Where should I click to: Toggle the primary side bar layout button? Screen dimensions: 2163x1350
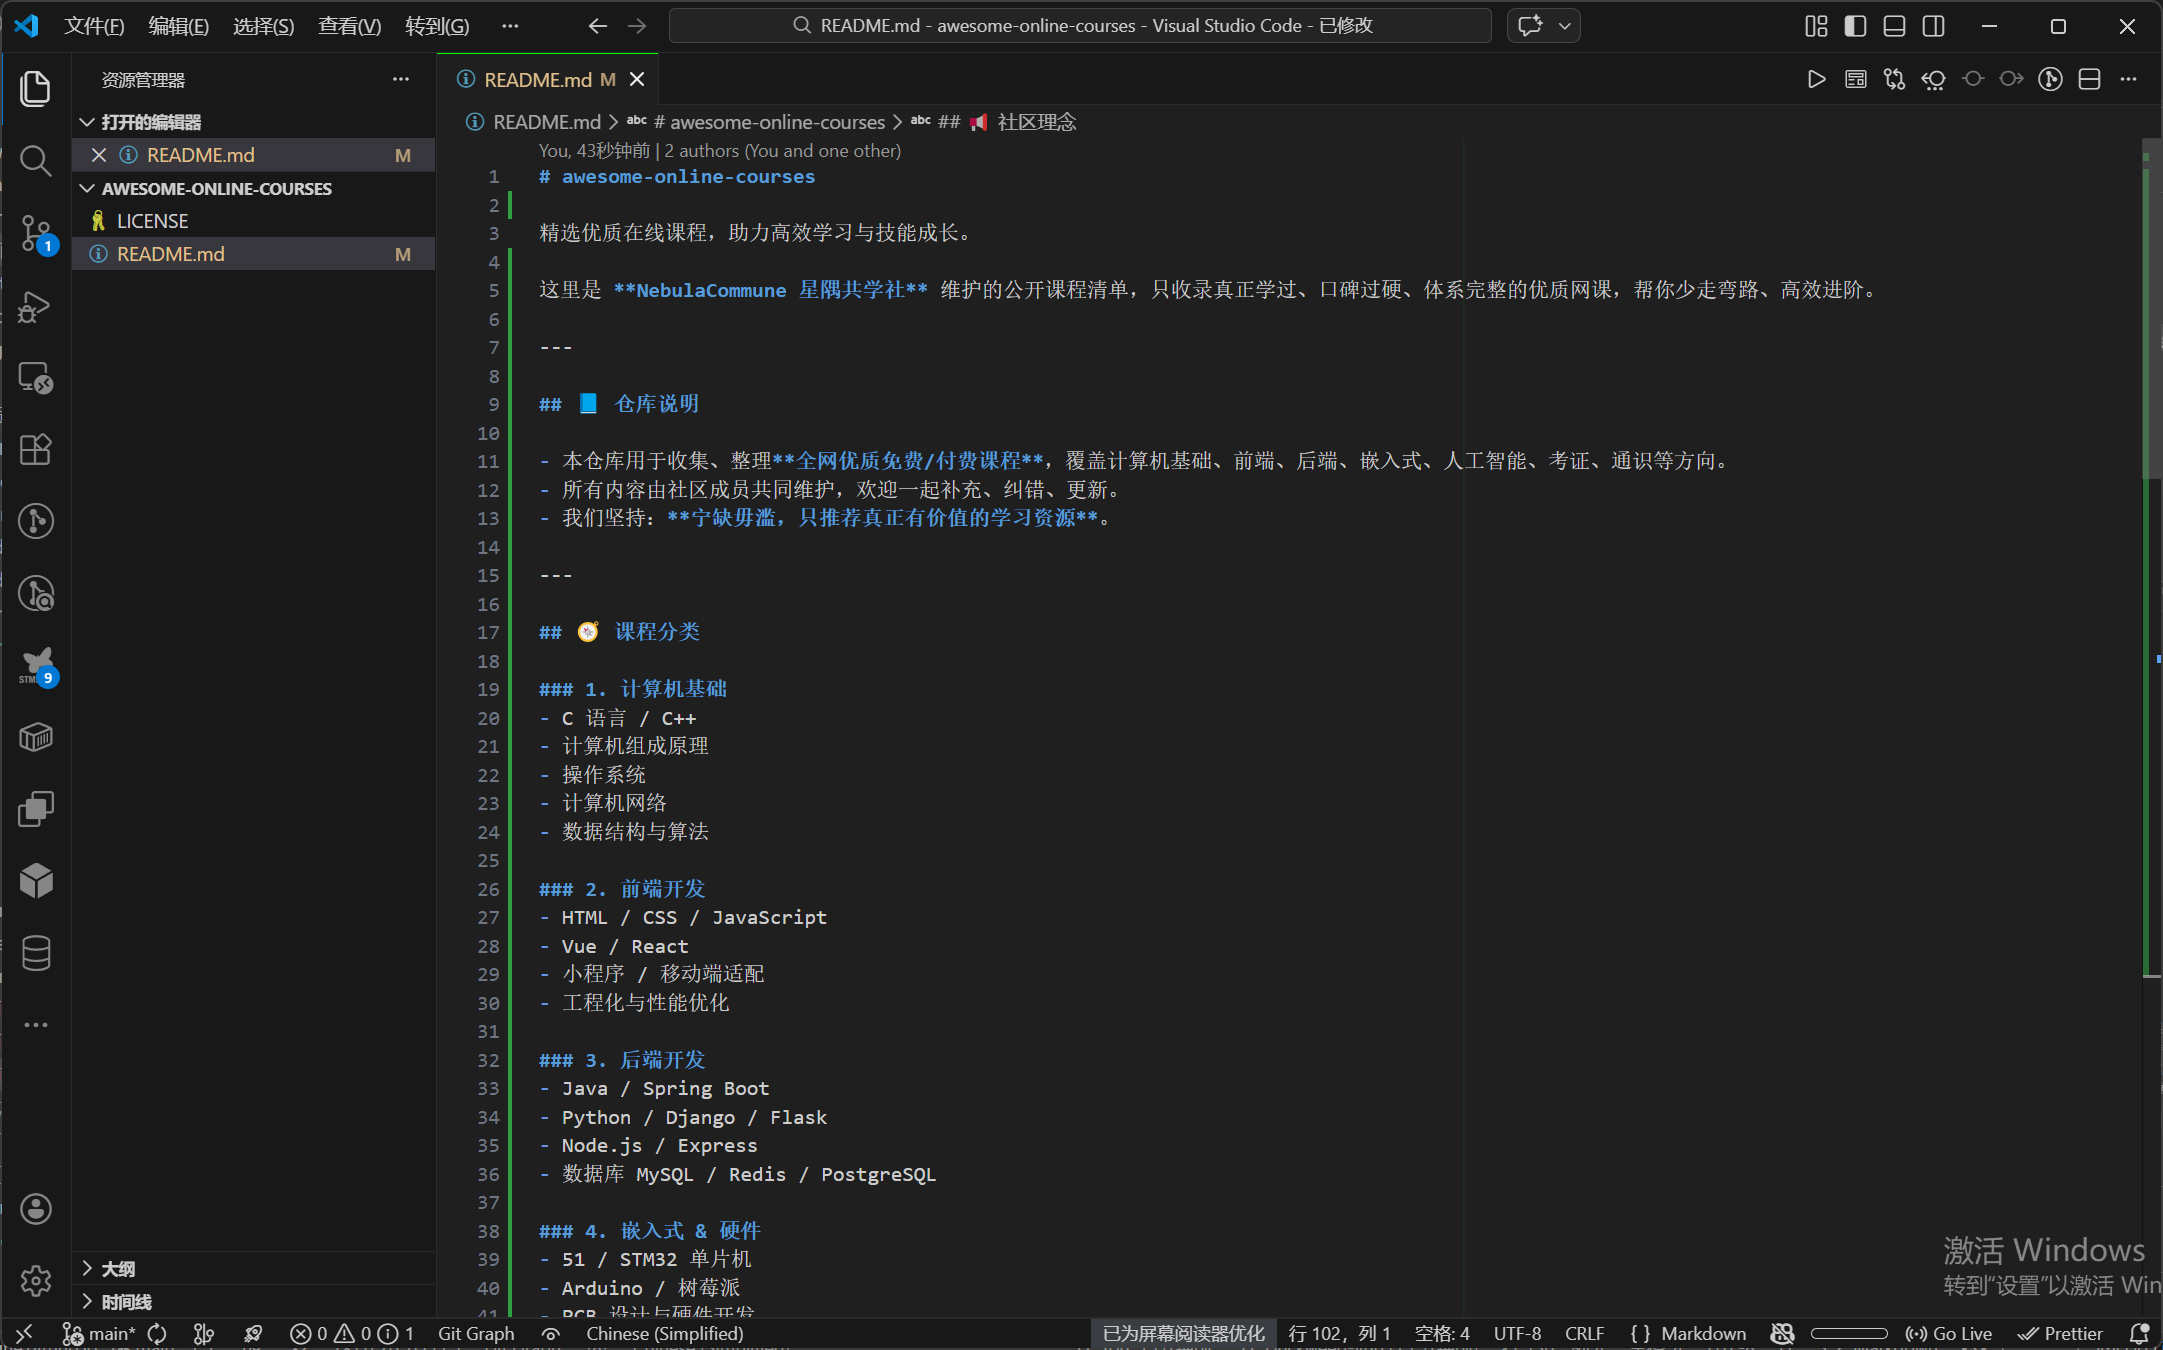(1855, 26)
